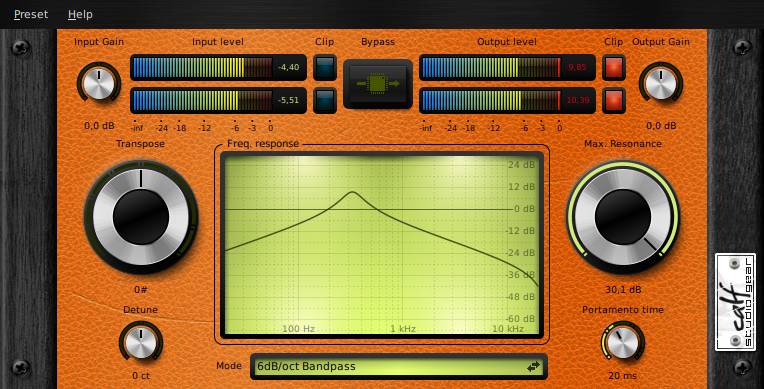
Task: Click the Calf Studio Gear logo
Action: tap(735, 302)
